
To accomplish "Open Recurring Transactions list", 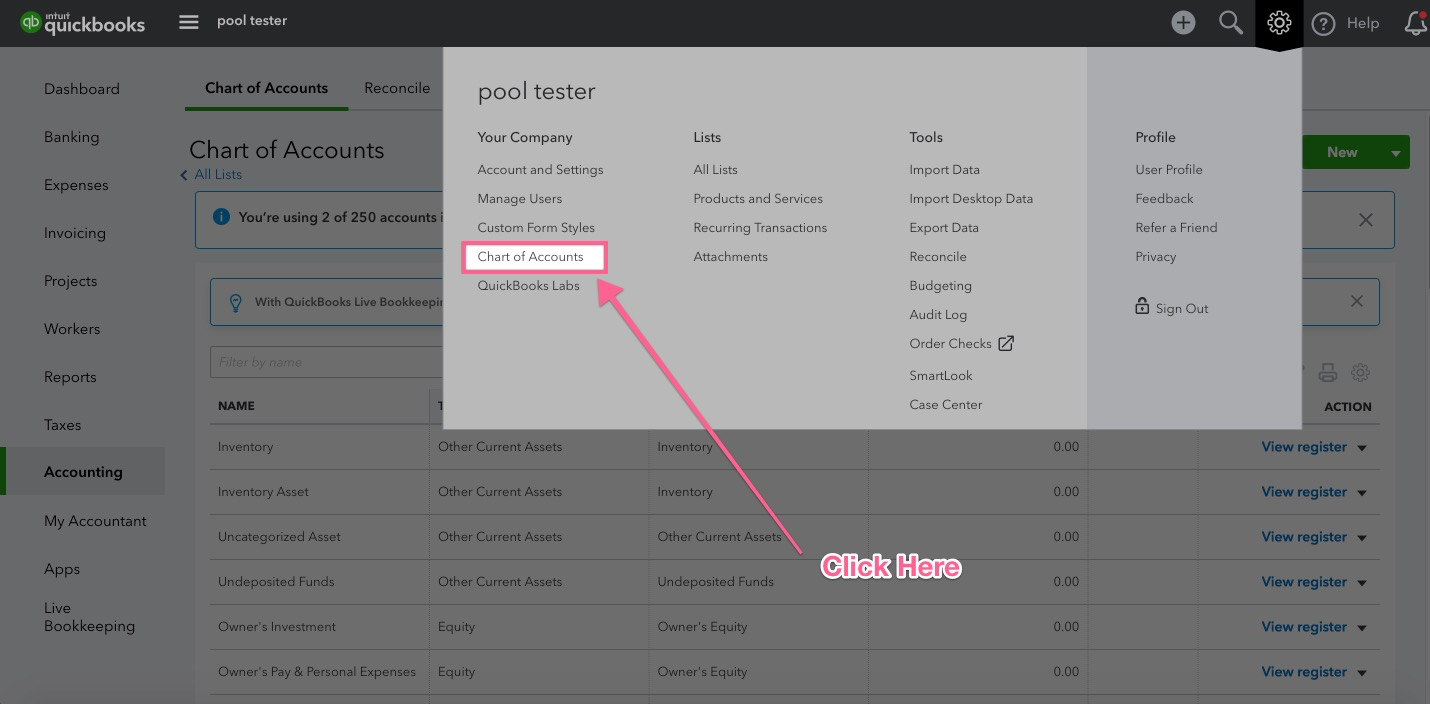I will coord(760,228).
